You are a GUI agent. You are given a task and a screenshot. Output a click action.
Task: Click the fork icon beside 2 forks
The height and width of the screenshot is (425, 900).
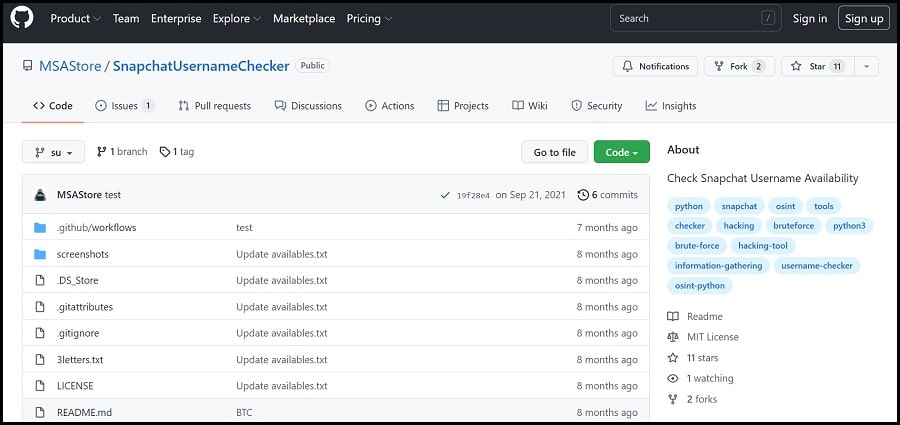coord(673,399)
